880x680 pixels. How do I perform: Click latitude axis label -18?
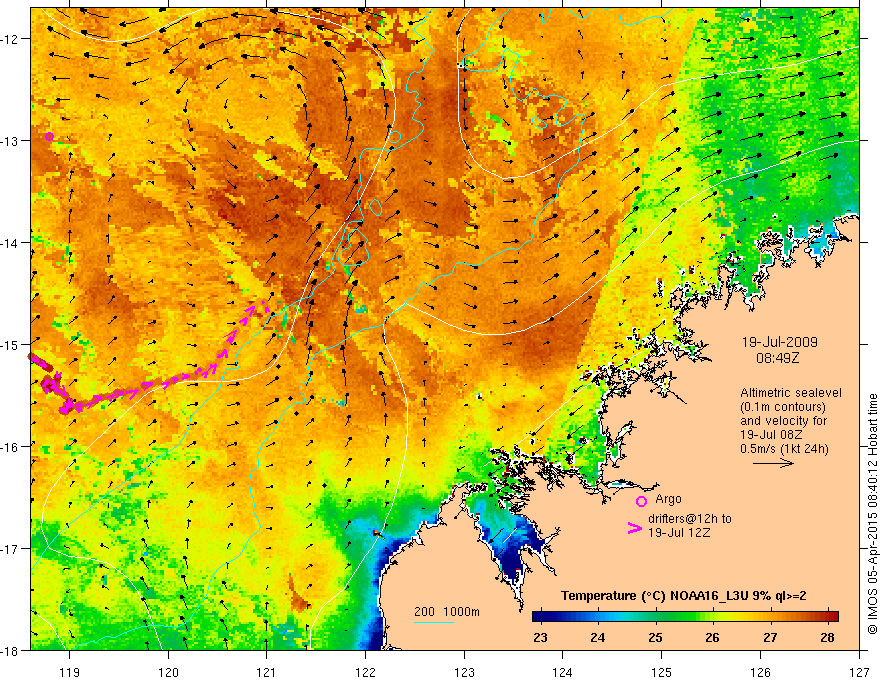tap(11, 650)
